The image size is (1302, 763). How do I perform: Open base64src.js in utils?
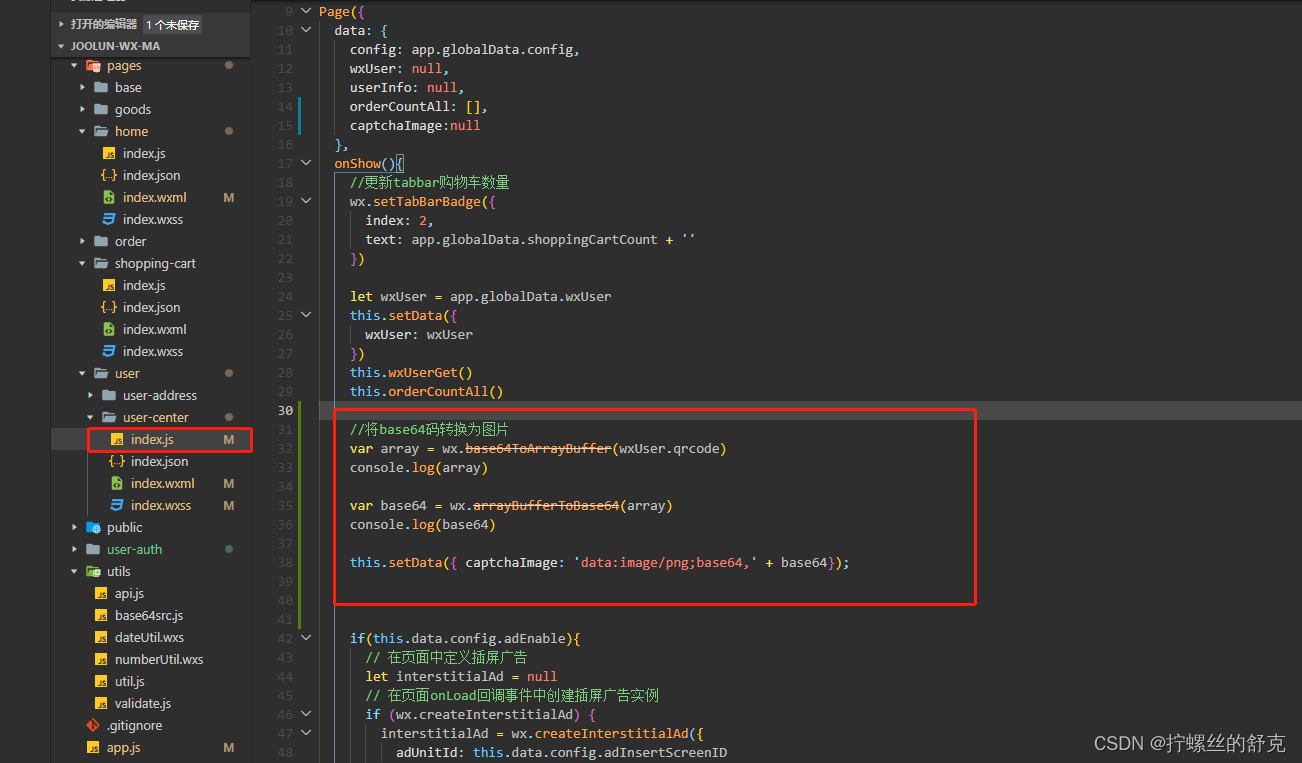point(150,616)
